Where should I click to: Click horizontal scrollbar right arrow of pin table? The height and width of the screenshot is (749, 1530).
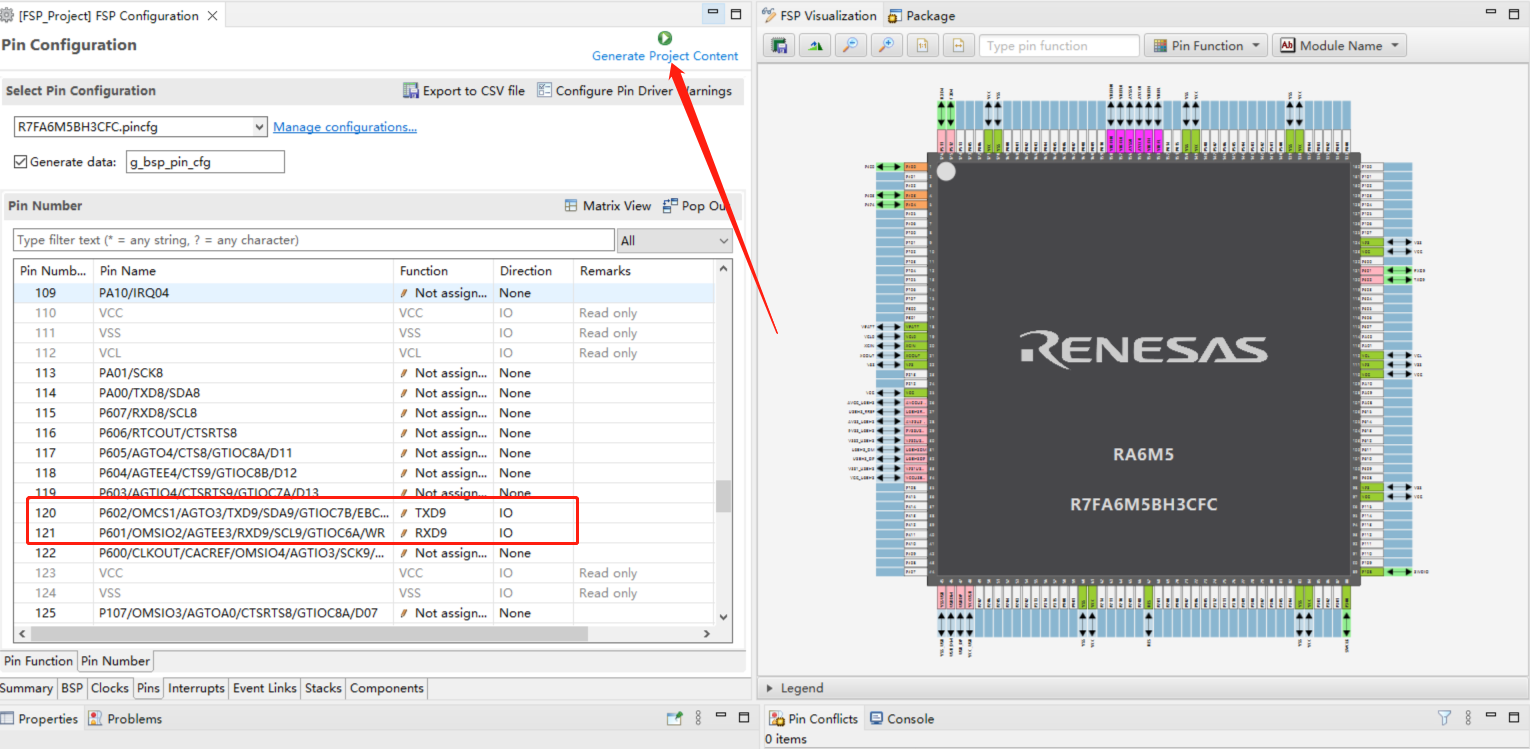pyautogui.click(x=706, y=634)
